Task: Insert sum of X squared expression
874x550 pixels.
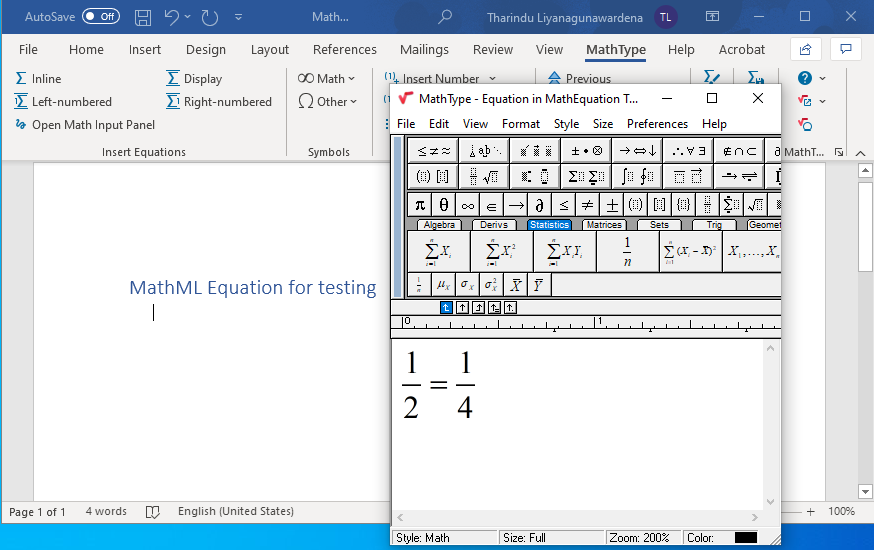Action: [x=502, y=251]
